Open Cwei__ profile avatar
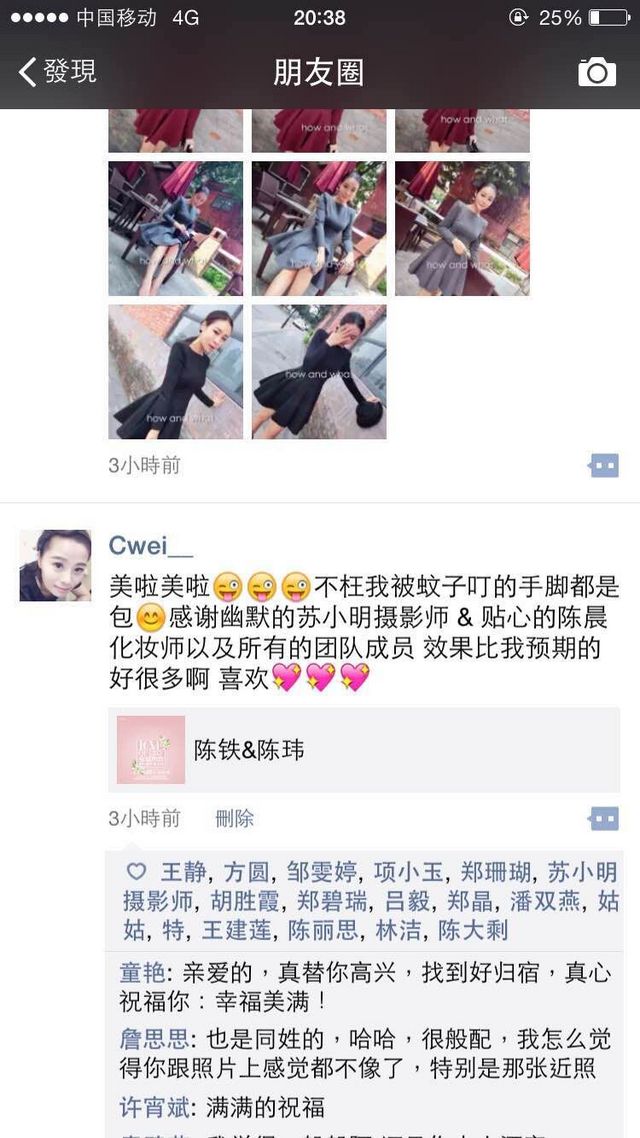The width and height of the screenshot is (640, 1138). pos(55,565)
